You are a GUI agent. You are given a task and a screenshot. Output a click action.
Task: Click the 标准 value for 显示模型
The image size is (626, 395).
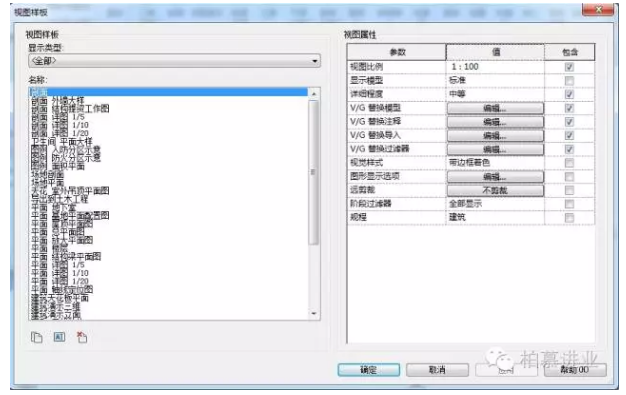(457, 81)
